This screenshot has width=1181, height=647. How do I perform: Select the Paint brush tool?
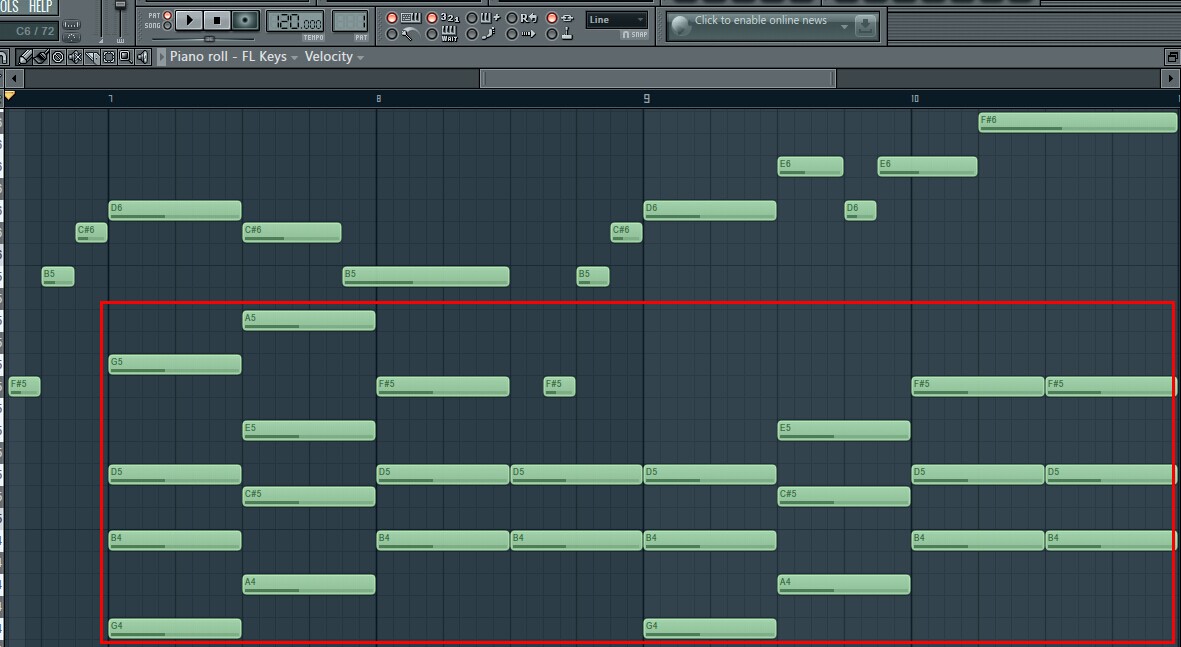pyautogui.click(x=41, y=56)
